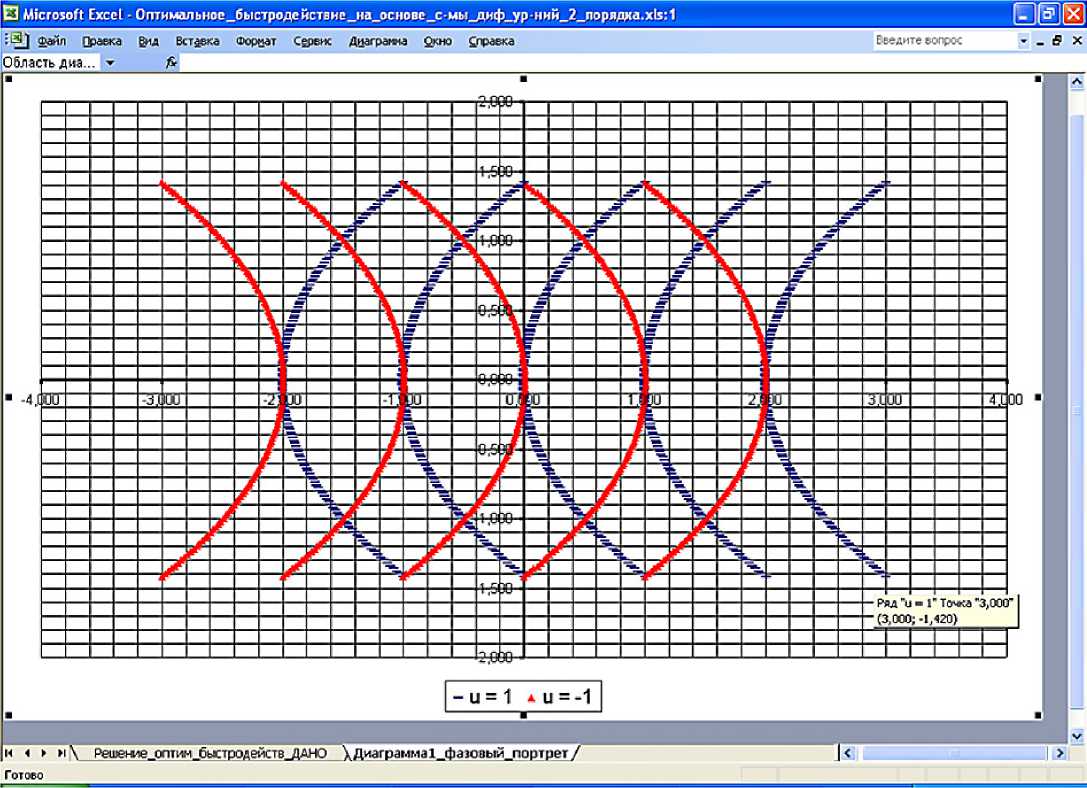Click the left-middle chart area selection handle
The height and width of the screenshot is (788, 1087).
click(8, 397)
